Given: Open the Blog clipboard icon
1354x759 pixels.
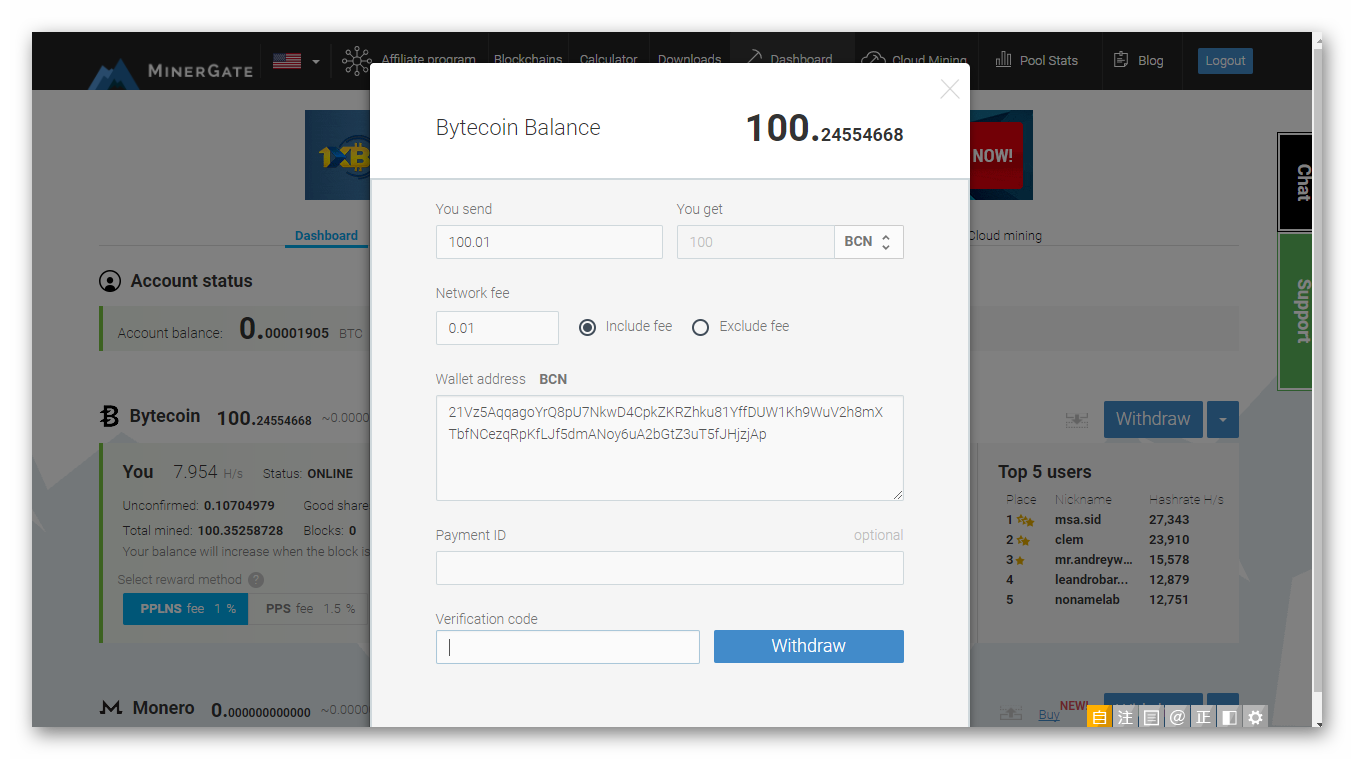Looking at the screenshot, I should [1121, 60].
